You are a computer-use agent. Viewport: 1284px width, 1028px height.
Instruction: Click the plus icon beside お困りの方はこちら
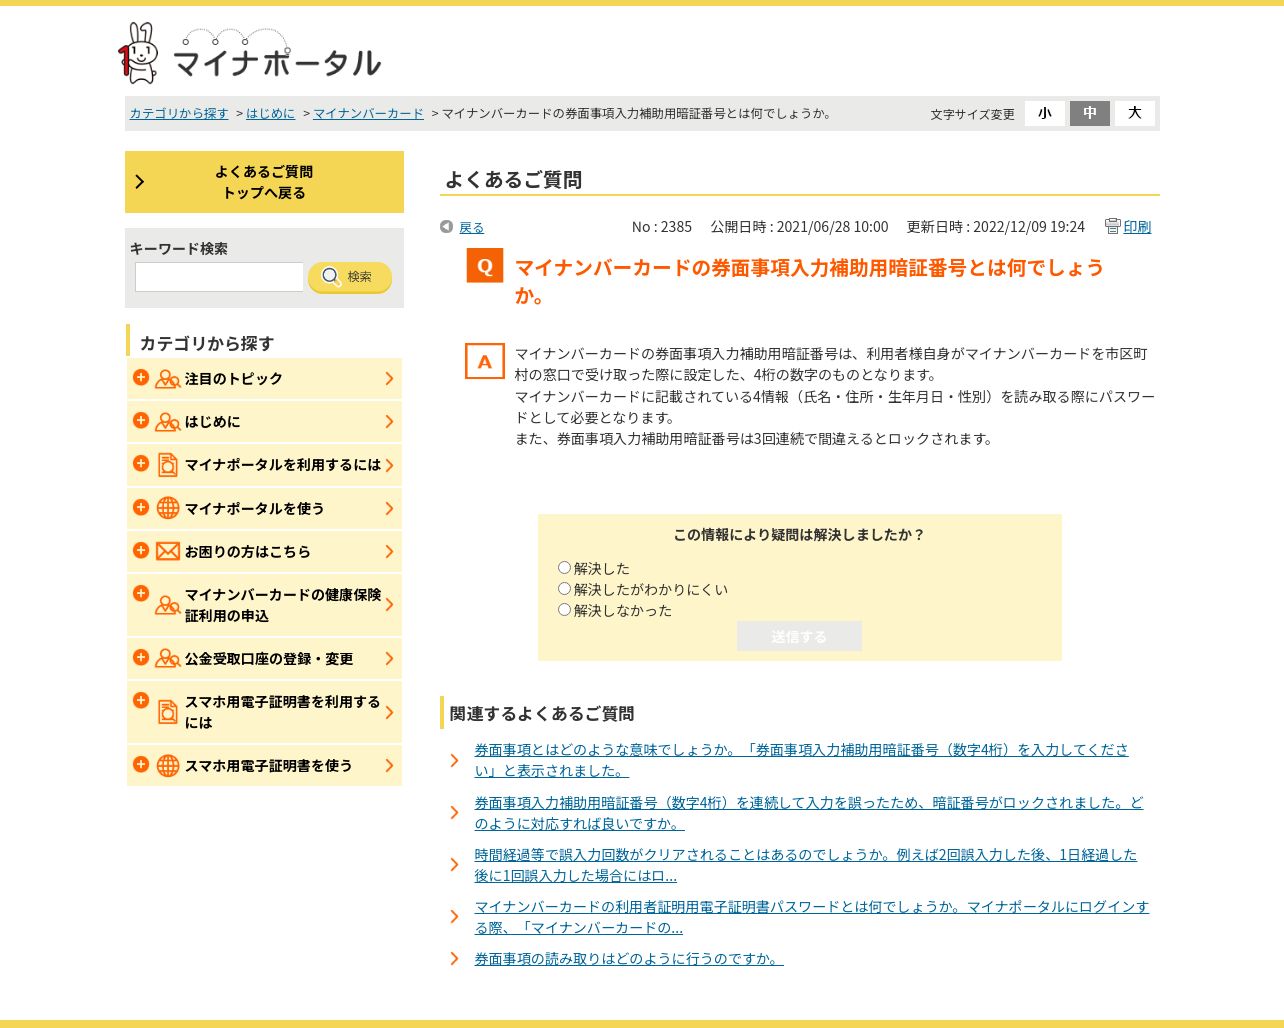tap(141, 550)
